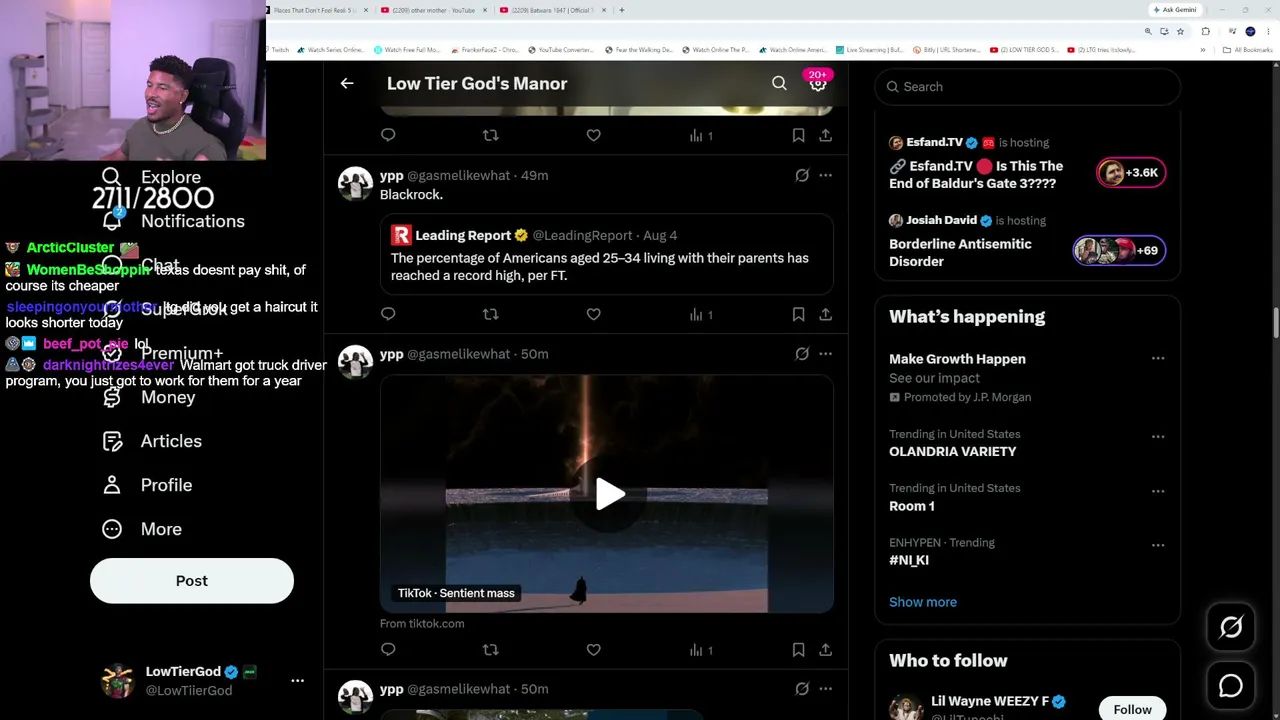Switch to the Batwara 1947 tab
Image resolution: width=1280 pixels, height=720 pixels.
coord(554,10)
